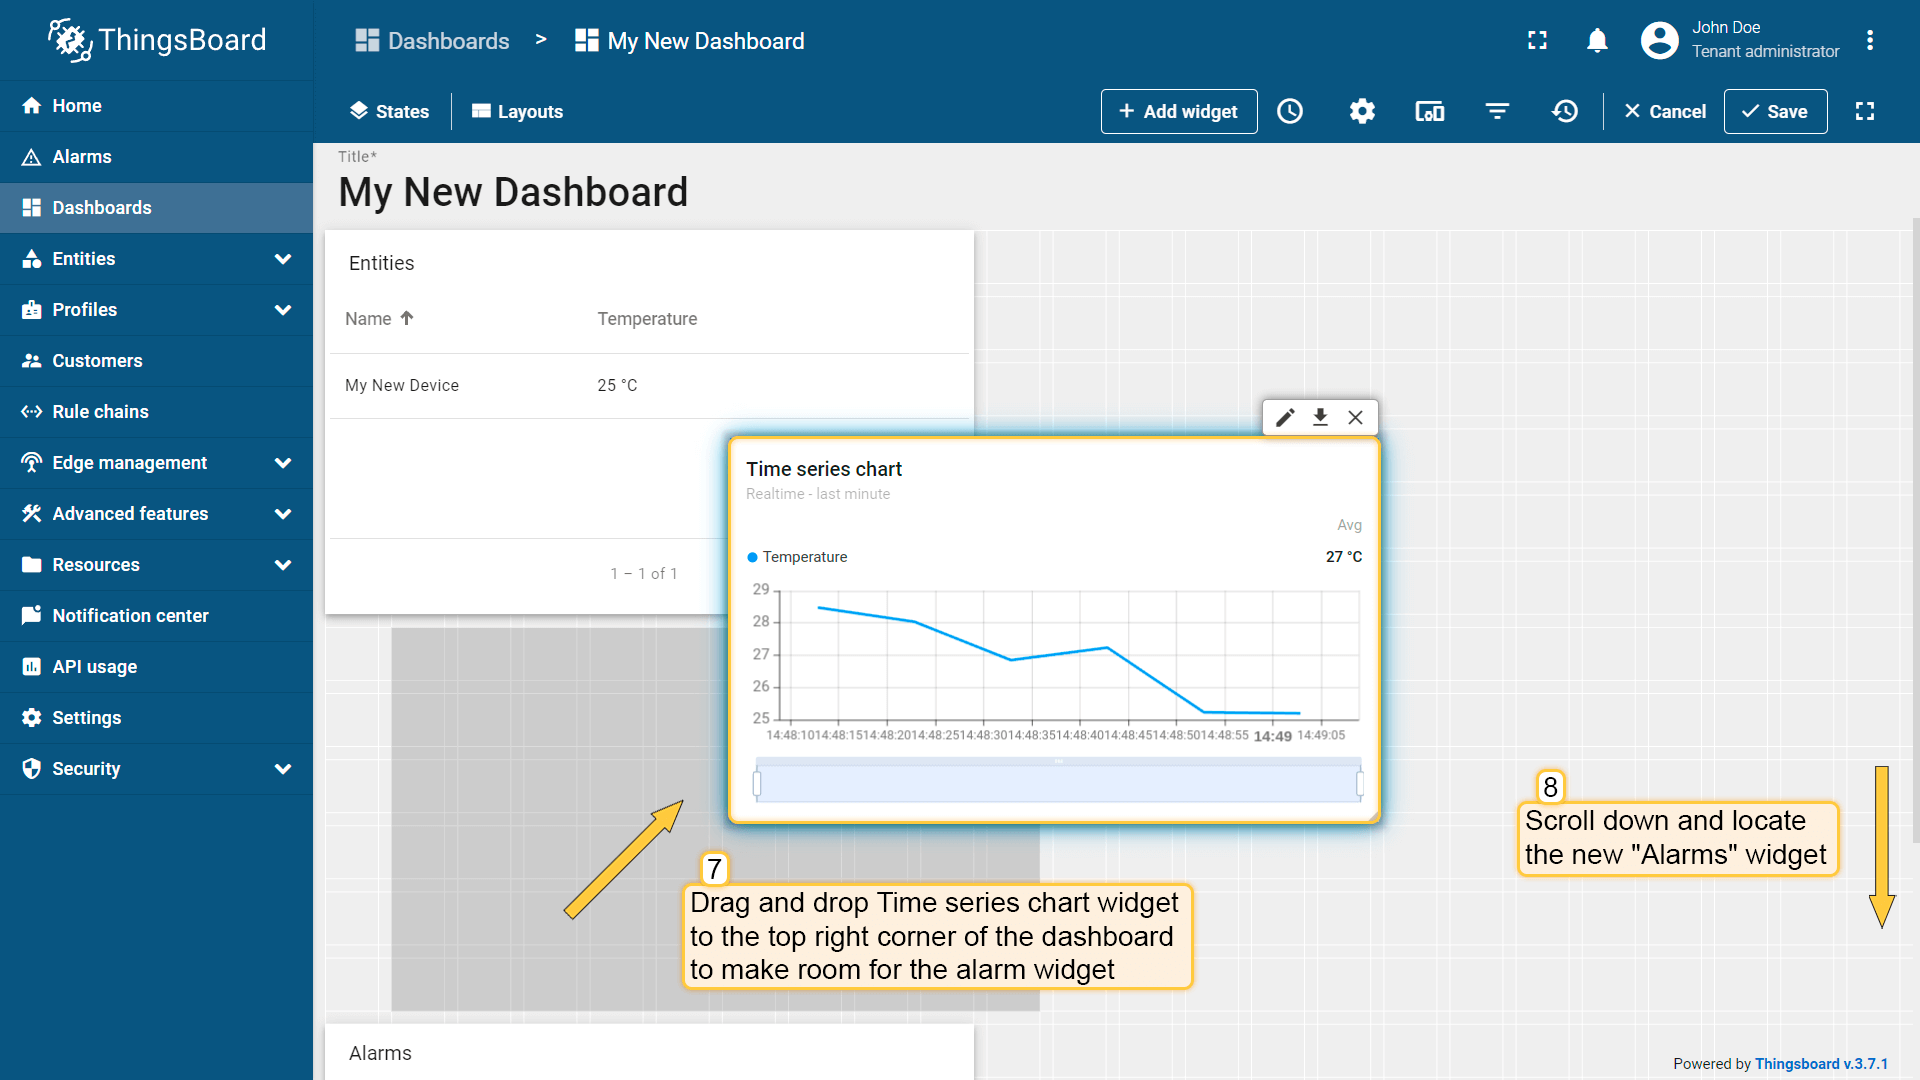The height and width of the screenshot is (1080, 1920).
Task: Expand the Entities sidebar section
Action: click(156, 259)
